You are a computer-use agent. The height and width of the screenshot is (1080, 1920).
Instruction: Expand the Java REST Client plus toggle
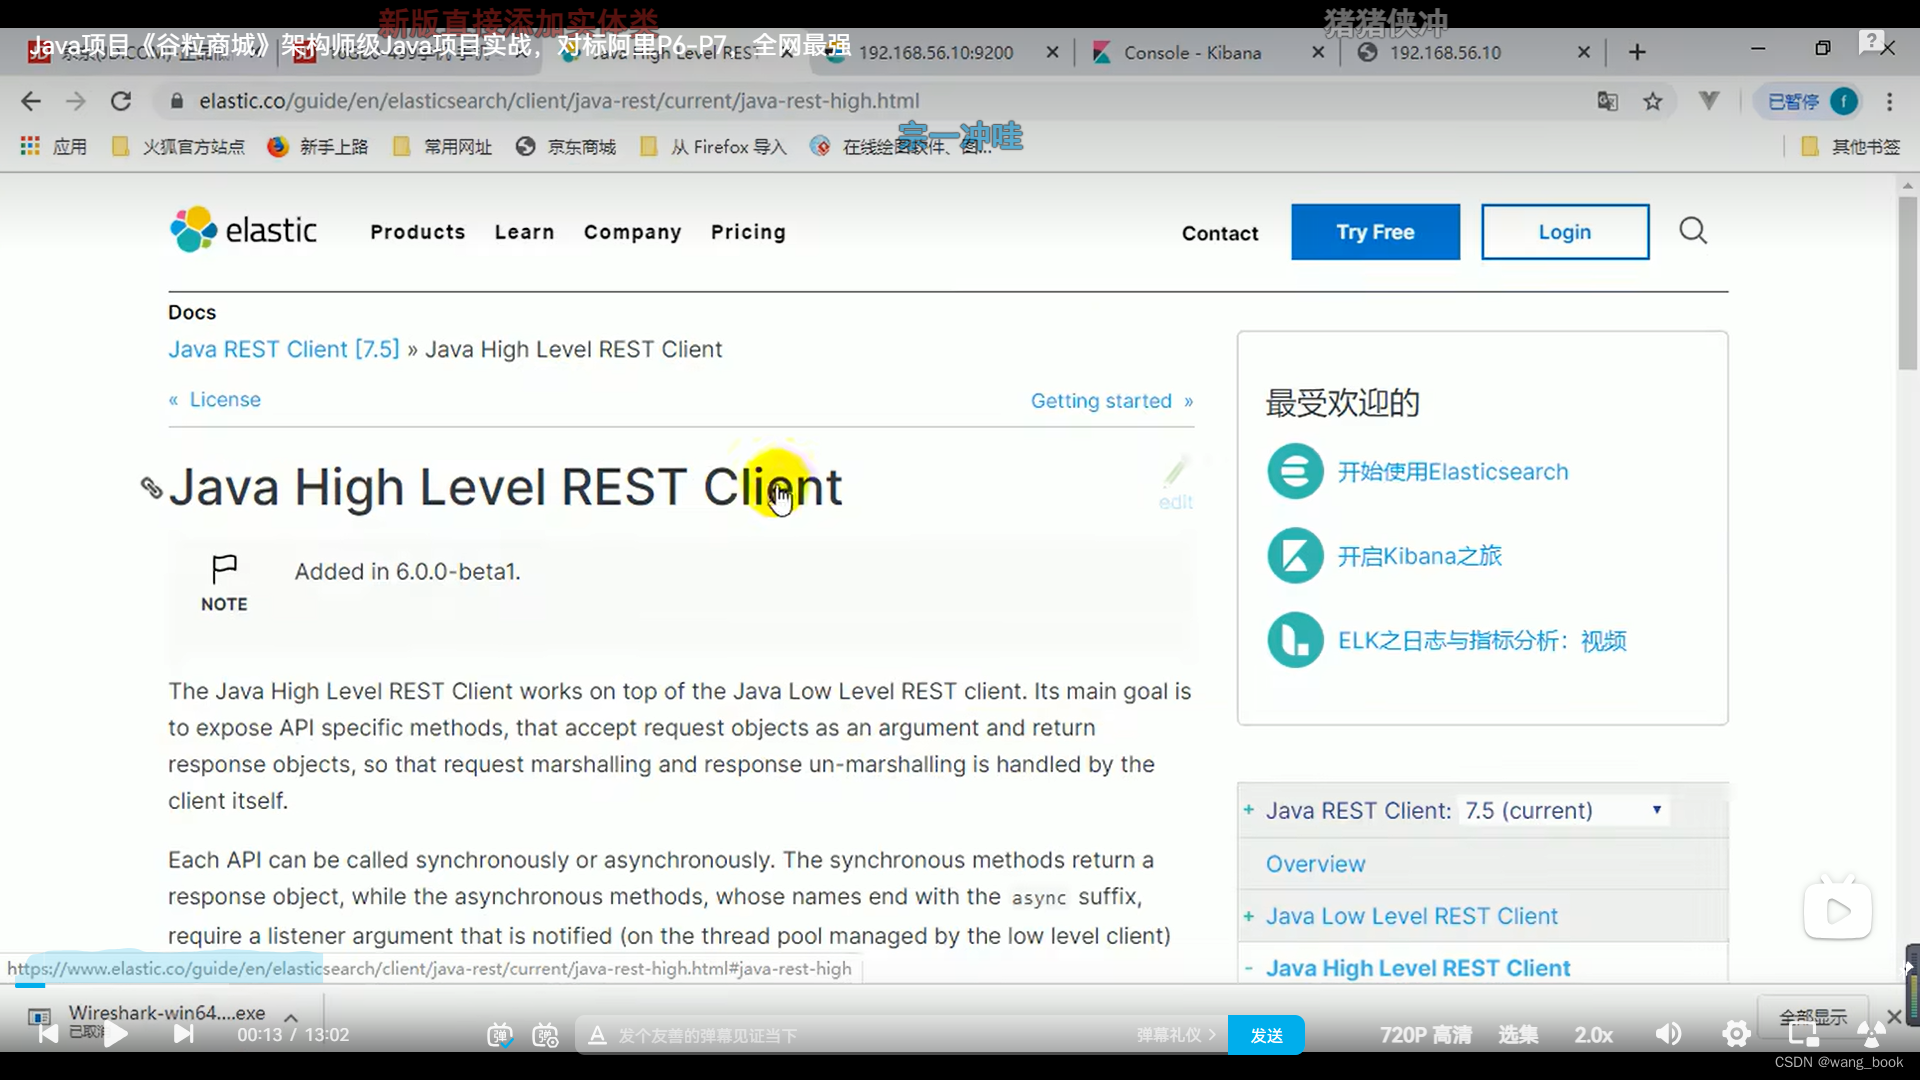pyautogui.click(x=1249, y=810)
